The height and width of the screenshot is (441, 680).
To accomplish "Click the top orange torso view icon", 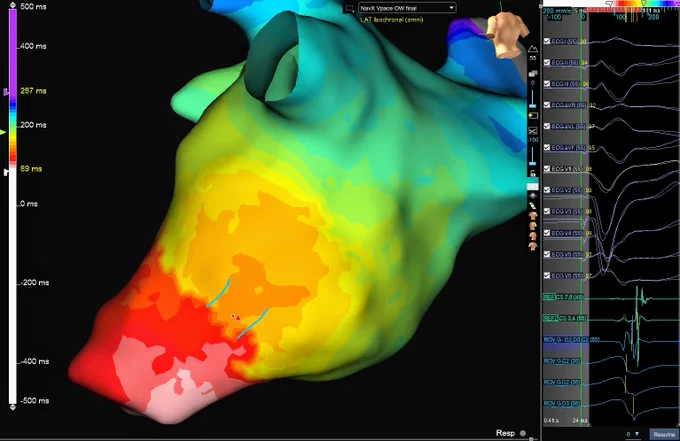I will coord(533,216).
